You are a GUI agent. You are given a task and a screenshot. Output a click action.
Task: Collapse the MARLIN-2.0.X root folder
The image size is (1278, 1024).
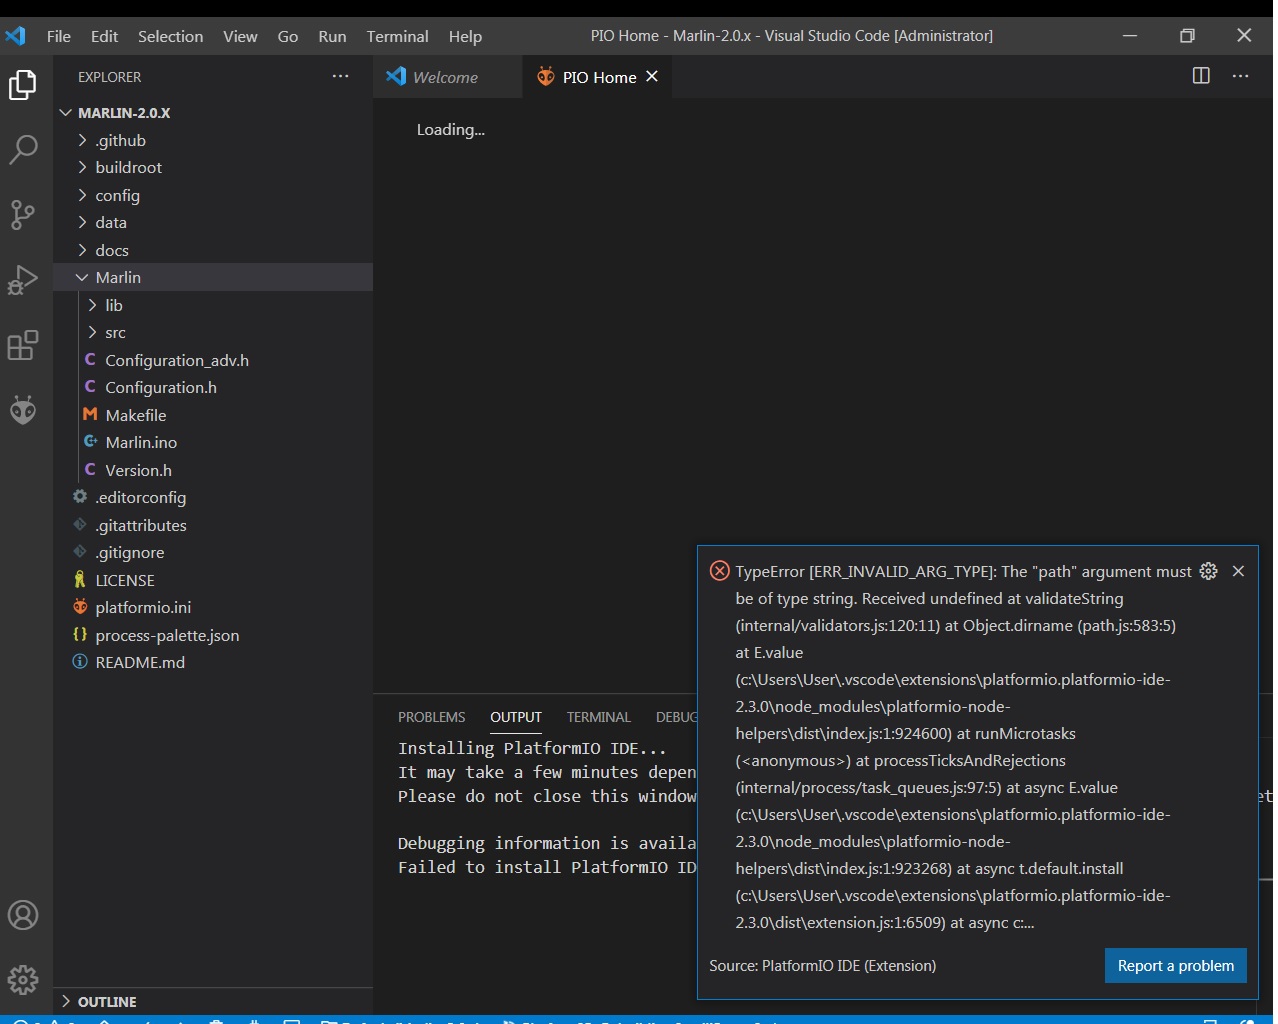coord(213,113)
